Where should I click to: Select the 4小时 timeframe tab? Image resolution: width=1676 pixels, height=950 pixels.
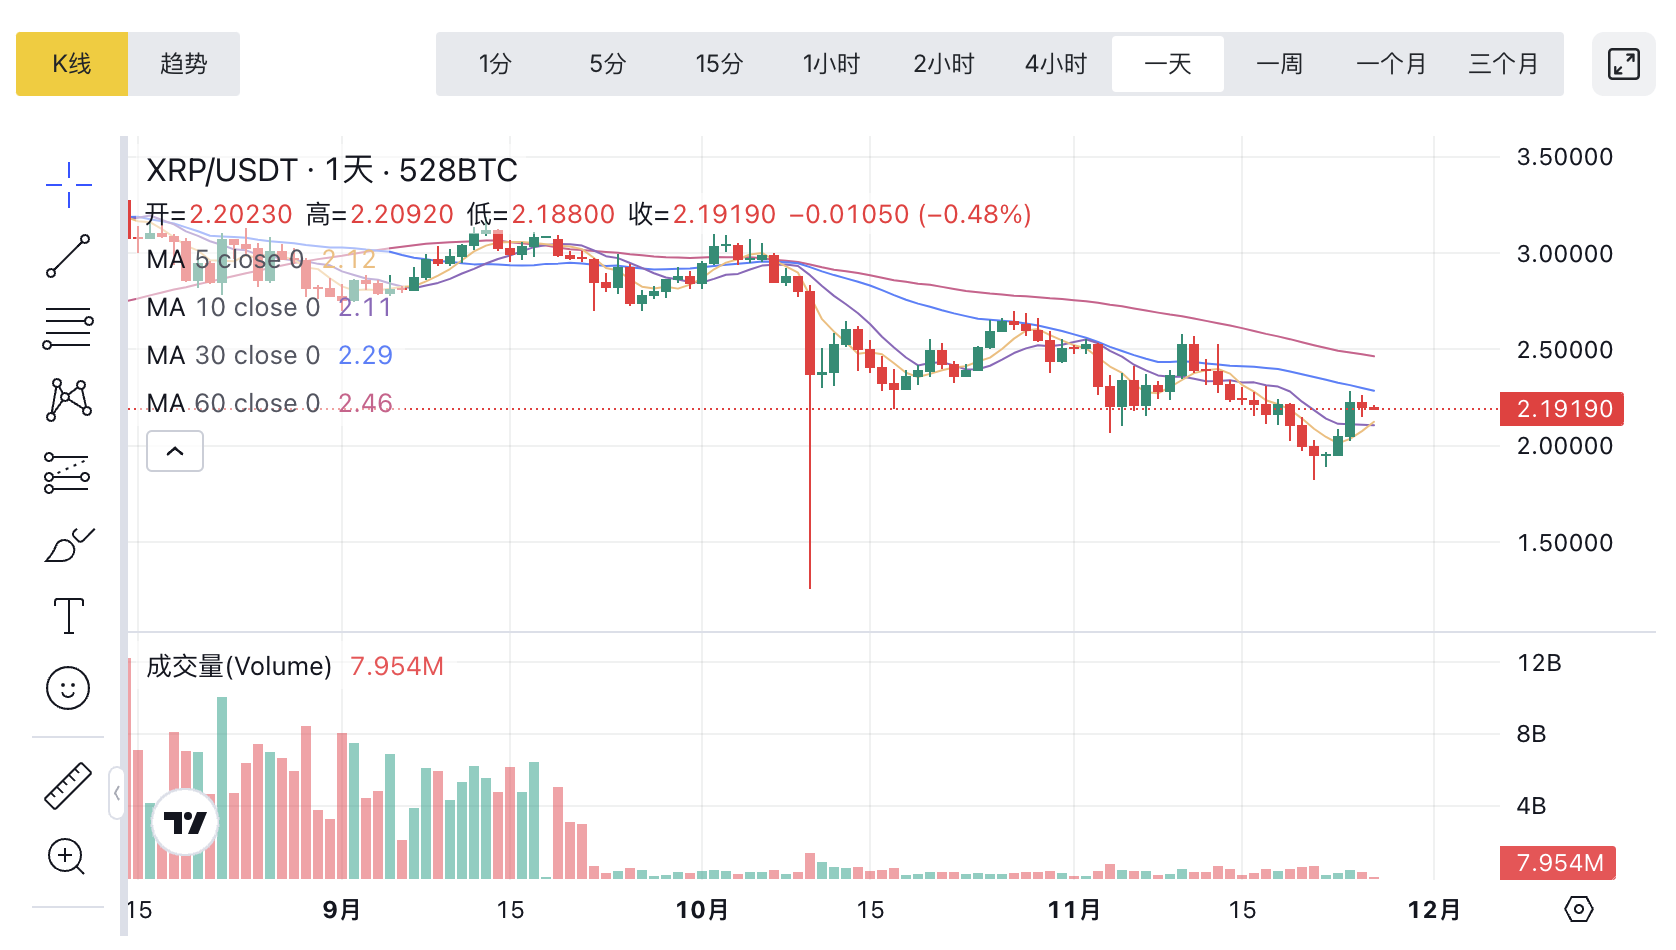(1056, 64)
